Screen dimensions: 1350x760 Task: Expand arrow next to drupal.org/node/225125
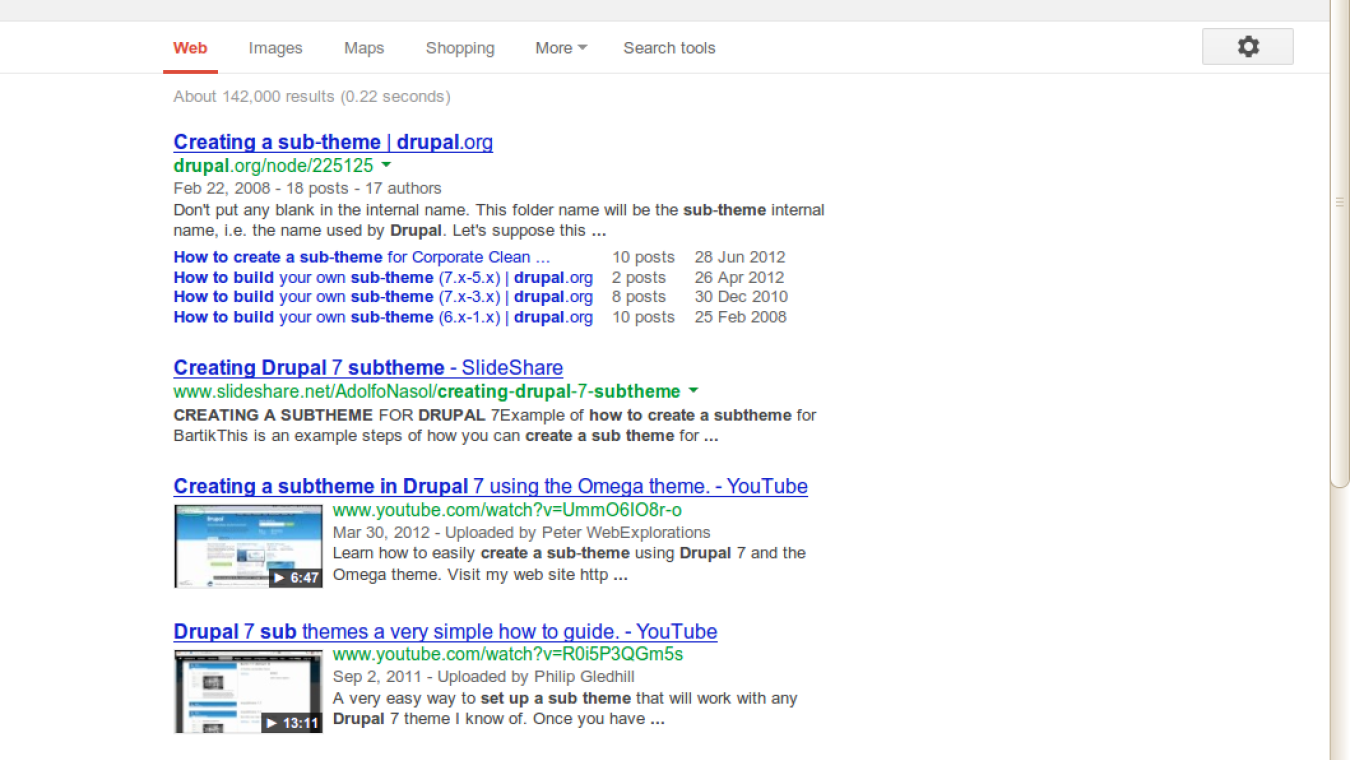[386, 165]
